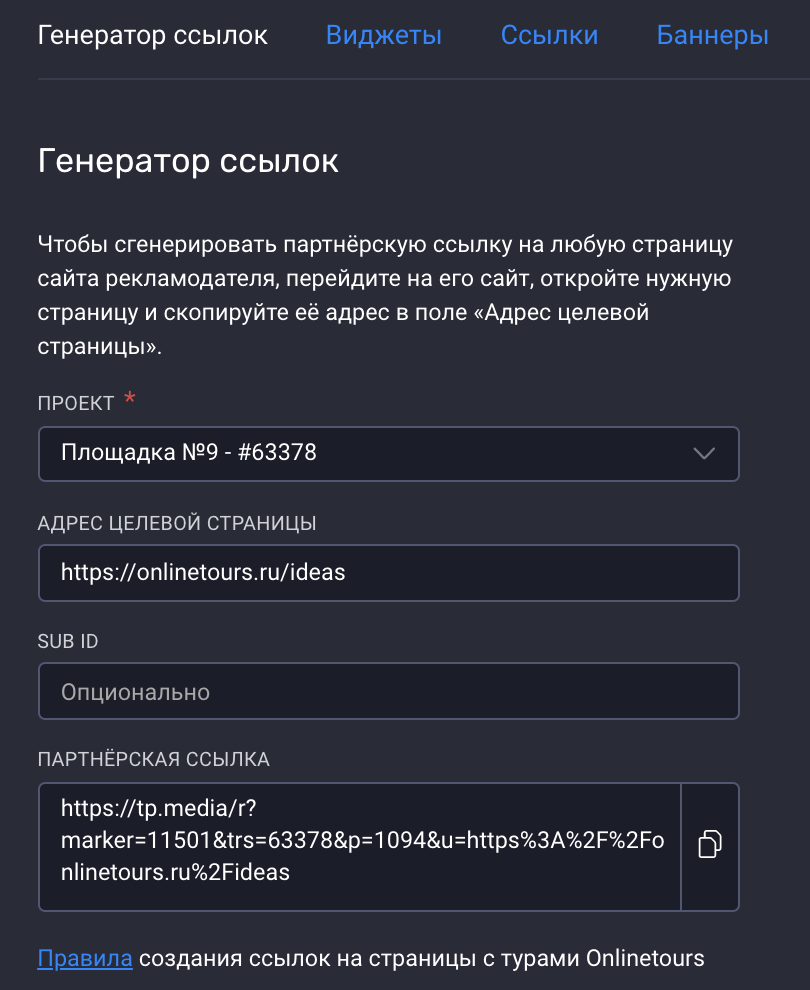
Task: Click the ПАРТНЁРСКАЯ ССЫЛКА label
Action: (x=154, y=759)
